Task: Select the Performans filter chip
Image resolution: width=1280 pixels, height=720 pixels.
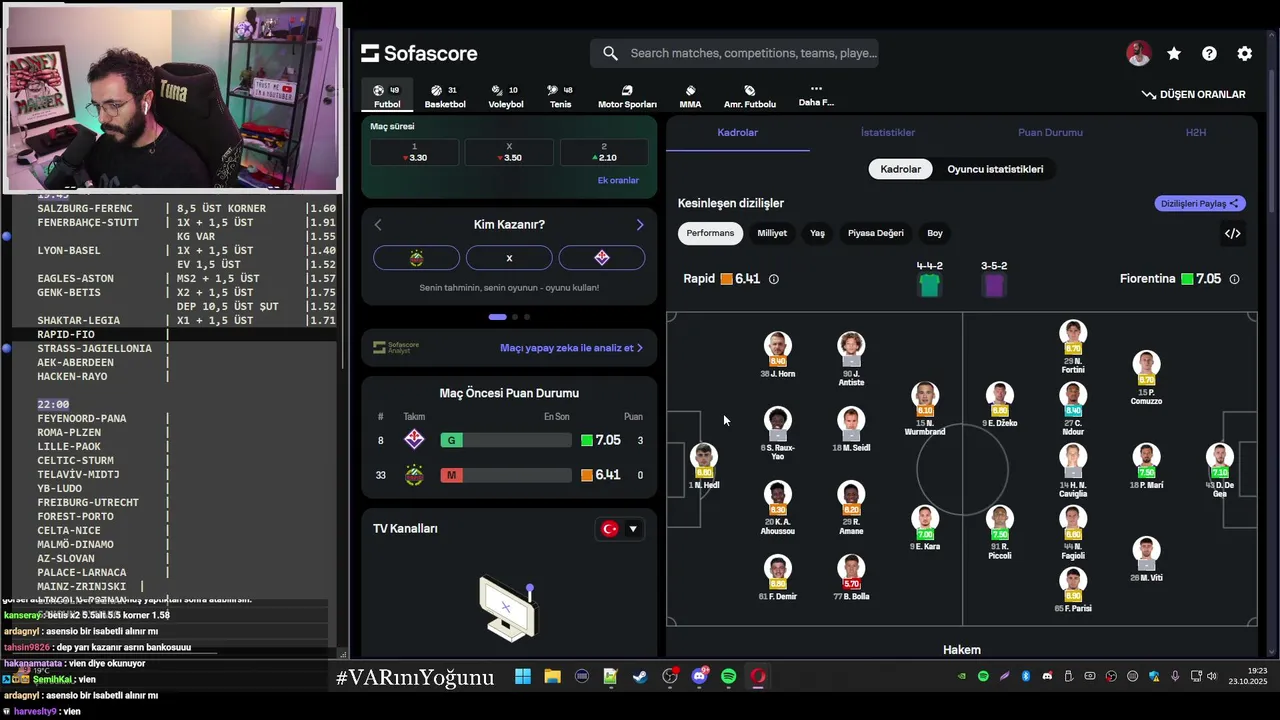Action: click(x=710, y=233)
